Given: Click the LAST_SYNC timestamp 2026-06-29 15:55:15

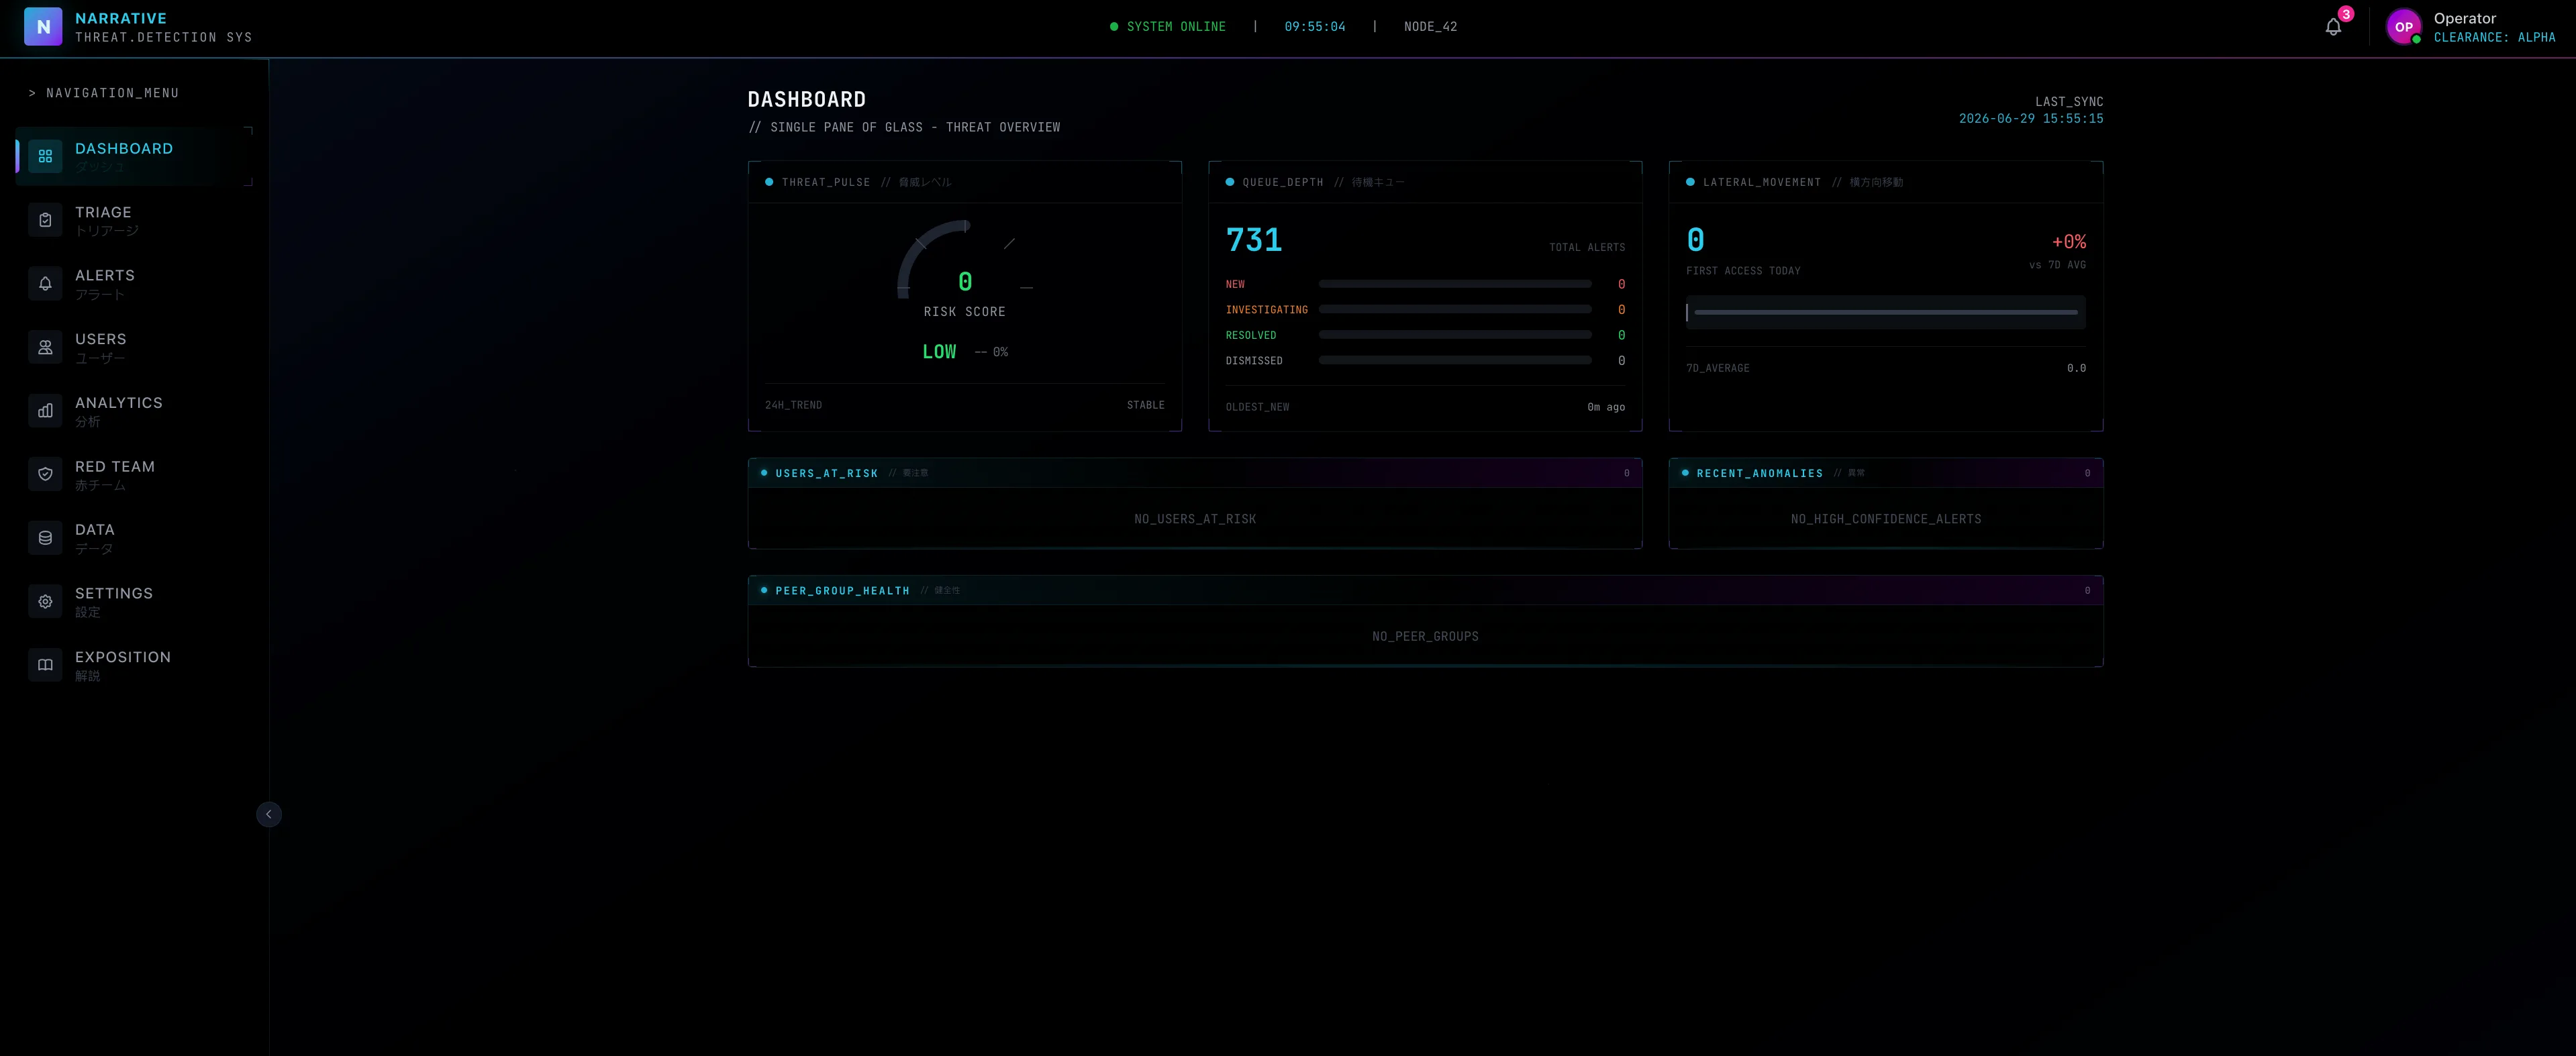Looking at the screenshot, I should click(2030, 118).
